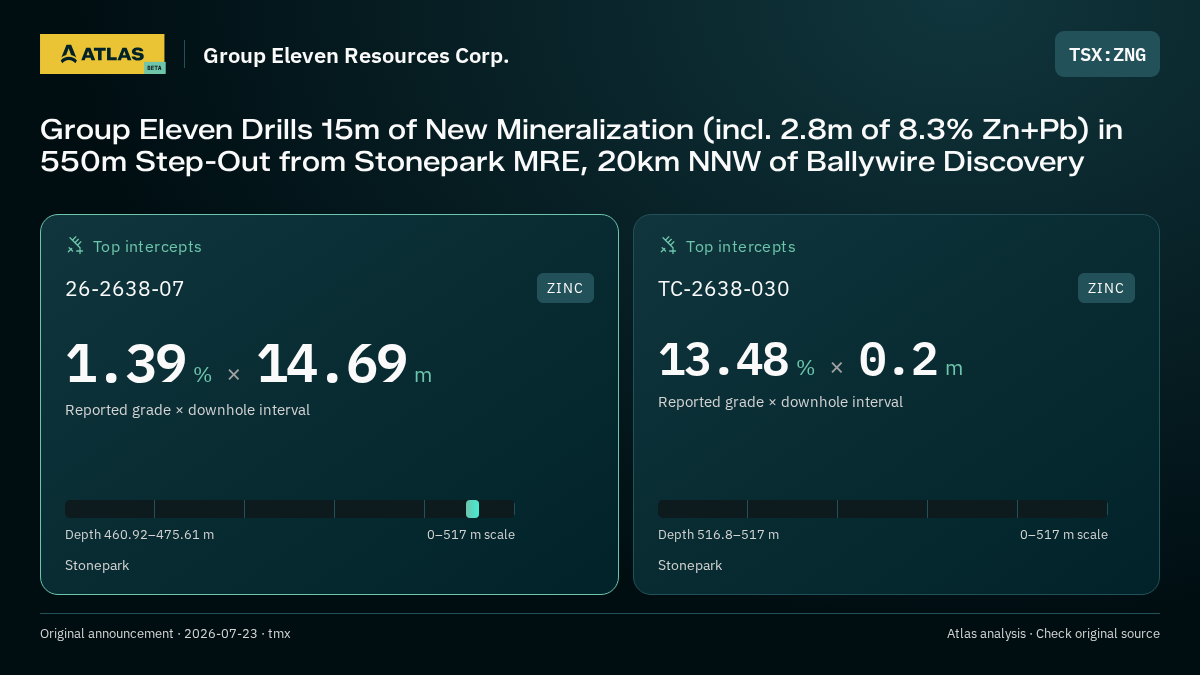Click the headline about 15m of New Mineralization

pos(582,145)
